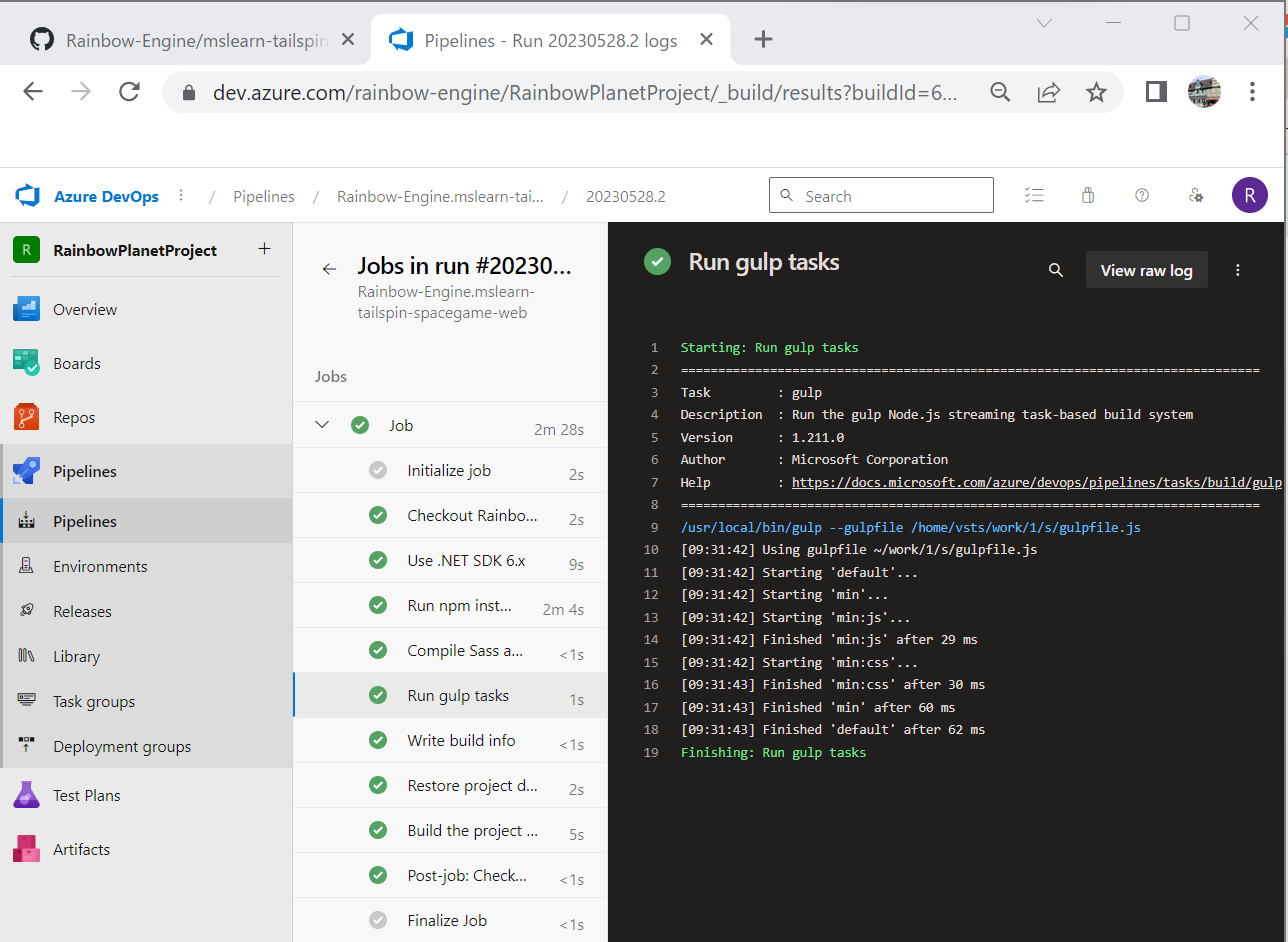Switch to Rainbow-Engine GitHub browser tab

190,40
